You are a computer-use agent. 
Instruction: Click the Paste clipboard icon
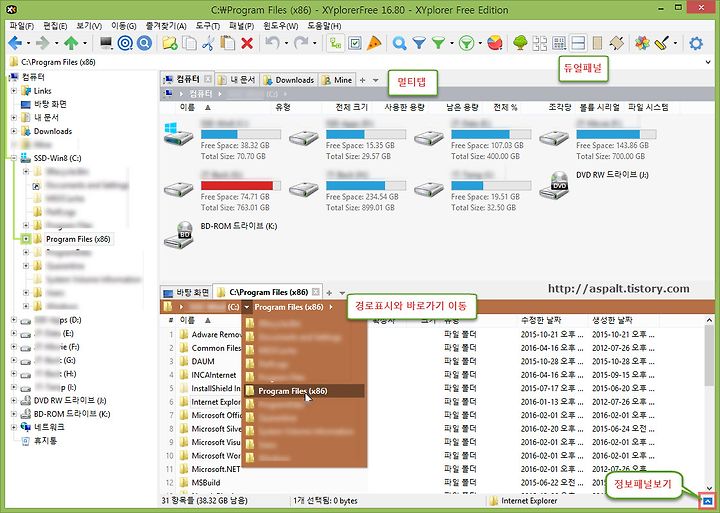pos(228,44)
